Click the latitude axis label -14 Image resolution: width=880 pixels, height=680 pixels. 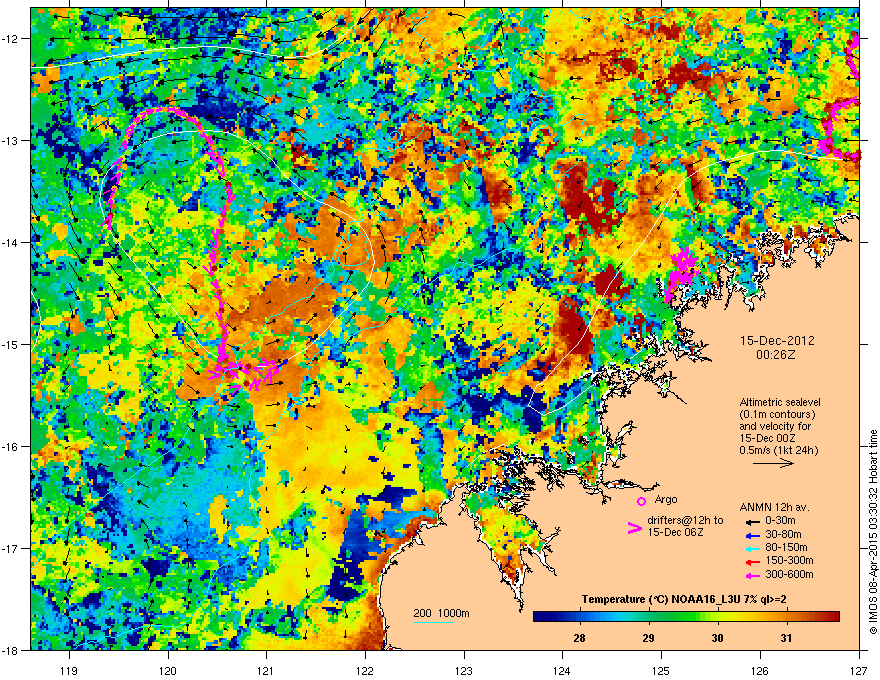click(11, 242)
